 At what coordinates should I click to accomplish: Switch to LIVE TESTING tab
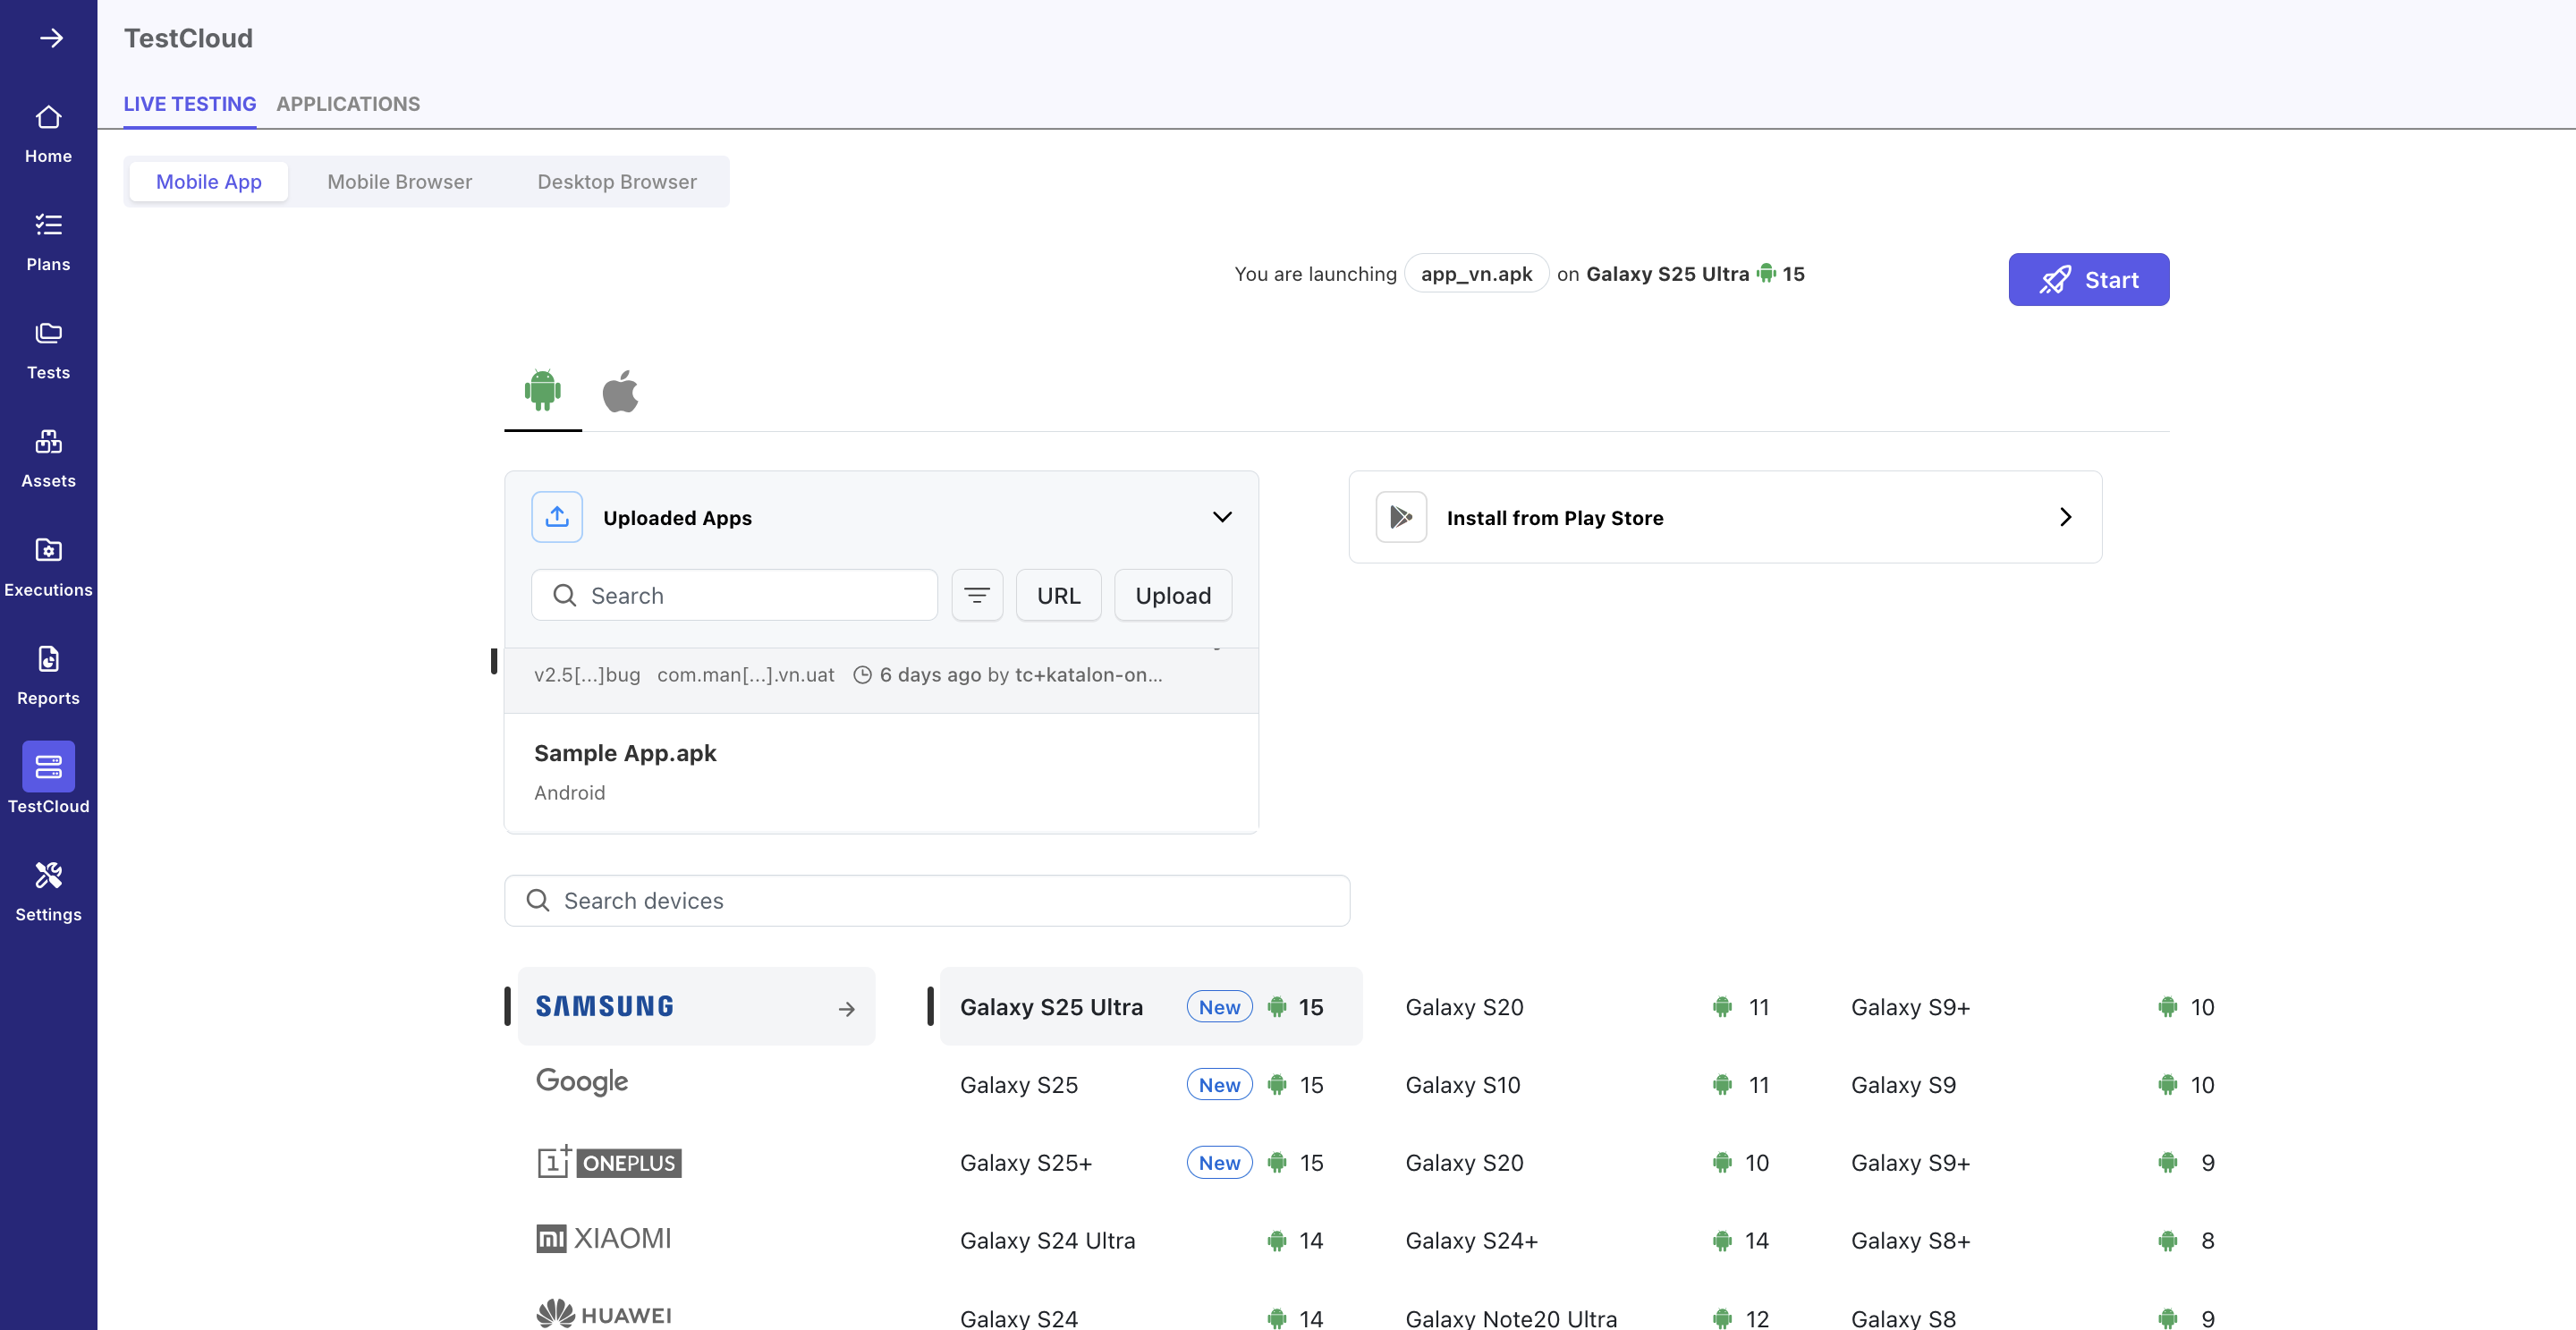click(x=190, y=104)
